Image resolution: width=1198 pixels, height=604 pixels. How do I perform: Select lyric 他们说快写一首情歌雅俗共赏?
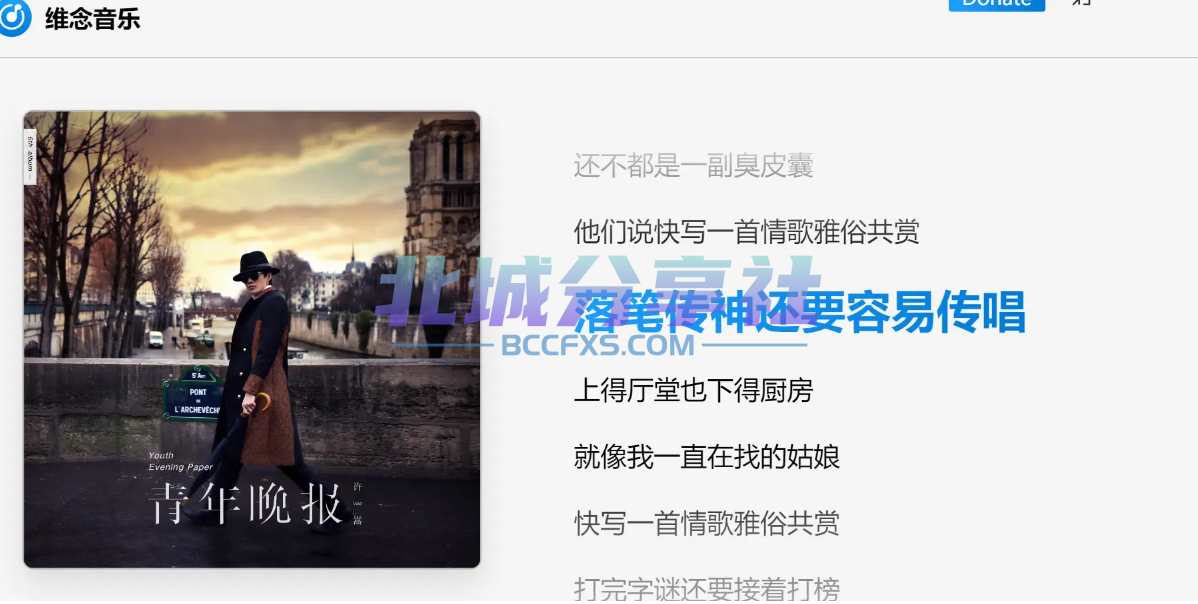746,231
